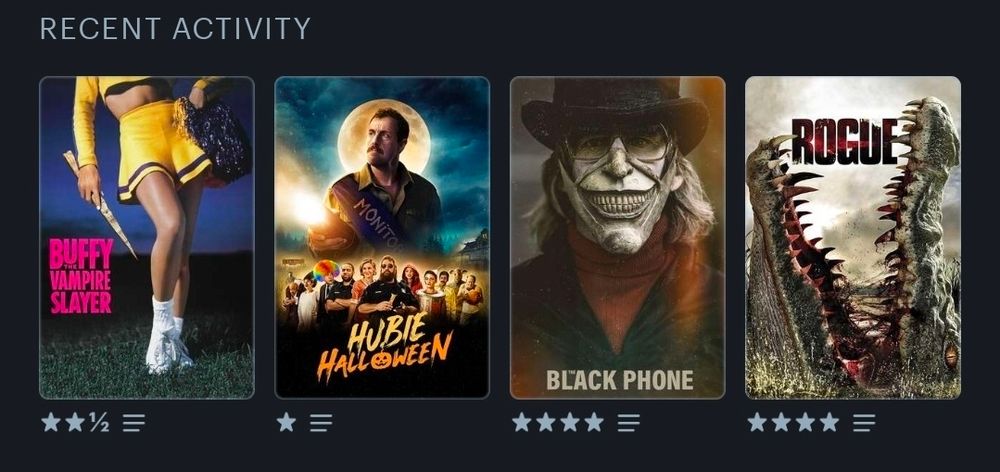Click the second star under The Black Phone
The width and height of the screenshot is (1000, 472).
tap(546, 422)
